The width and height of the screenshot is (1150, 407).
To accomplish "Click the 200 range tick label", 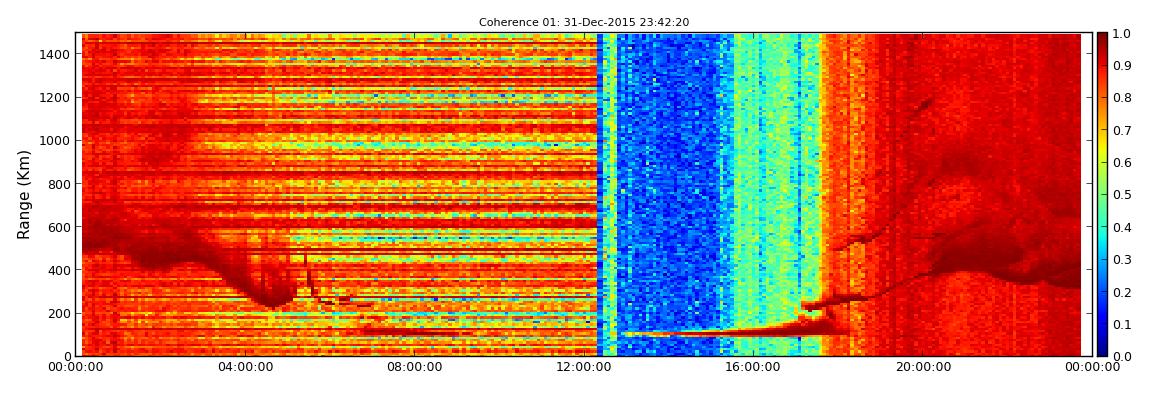I will click(60, 314).
